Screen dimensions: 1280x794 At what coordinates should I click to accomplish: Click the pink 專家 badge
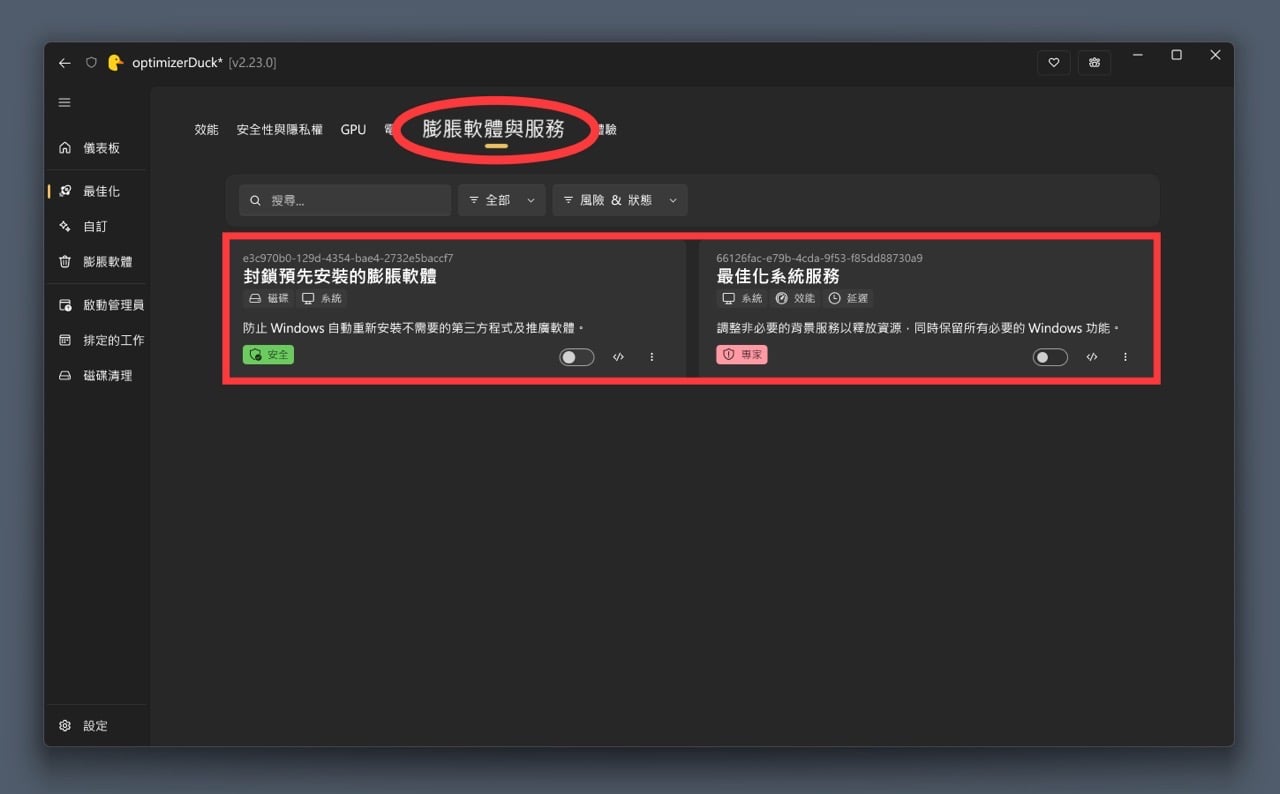click(742, 355)
